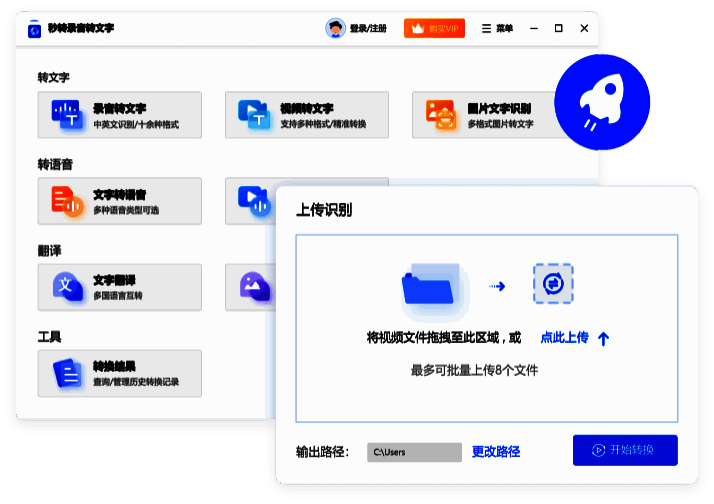714x504 pixels.
Task: Minimize the main window
Action: pyautogui.click(x=534, y=28)
